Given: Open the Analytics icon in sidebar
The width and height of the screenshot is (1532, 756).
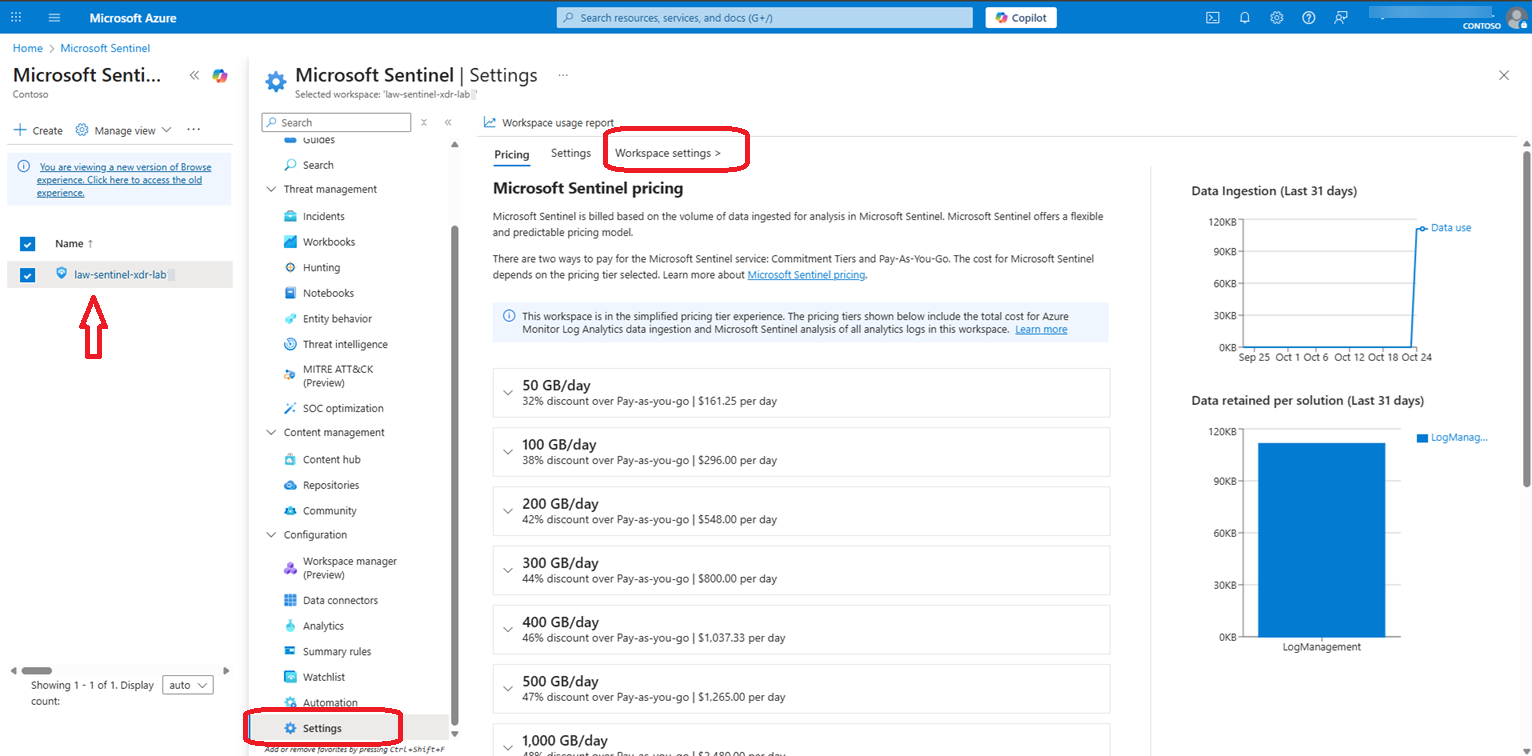Looking at the screenshot, I should point(290,626).
